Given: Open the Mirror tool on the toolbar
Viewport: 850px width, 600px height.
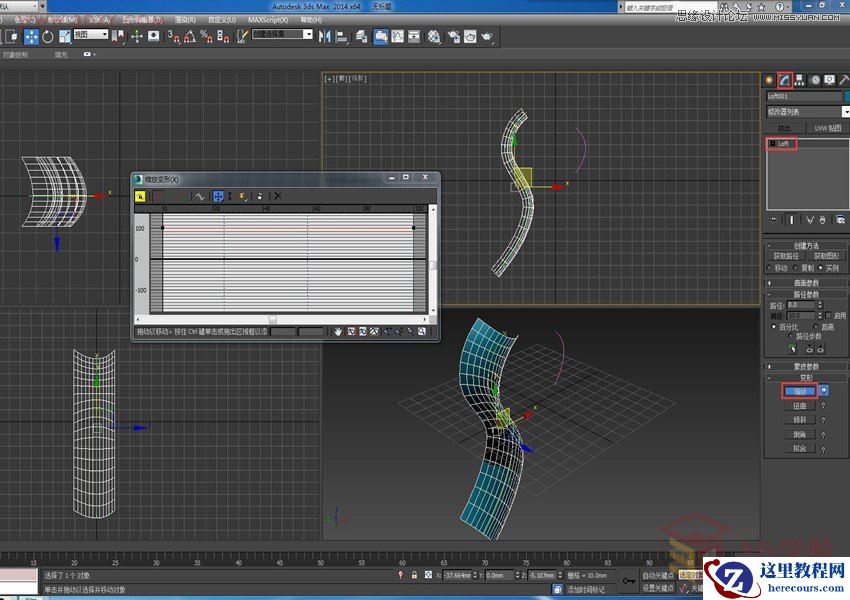Looking at the screenshot, I should 326,37.
